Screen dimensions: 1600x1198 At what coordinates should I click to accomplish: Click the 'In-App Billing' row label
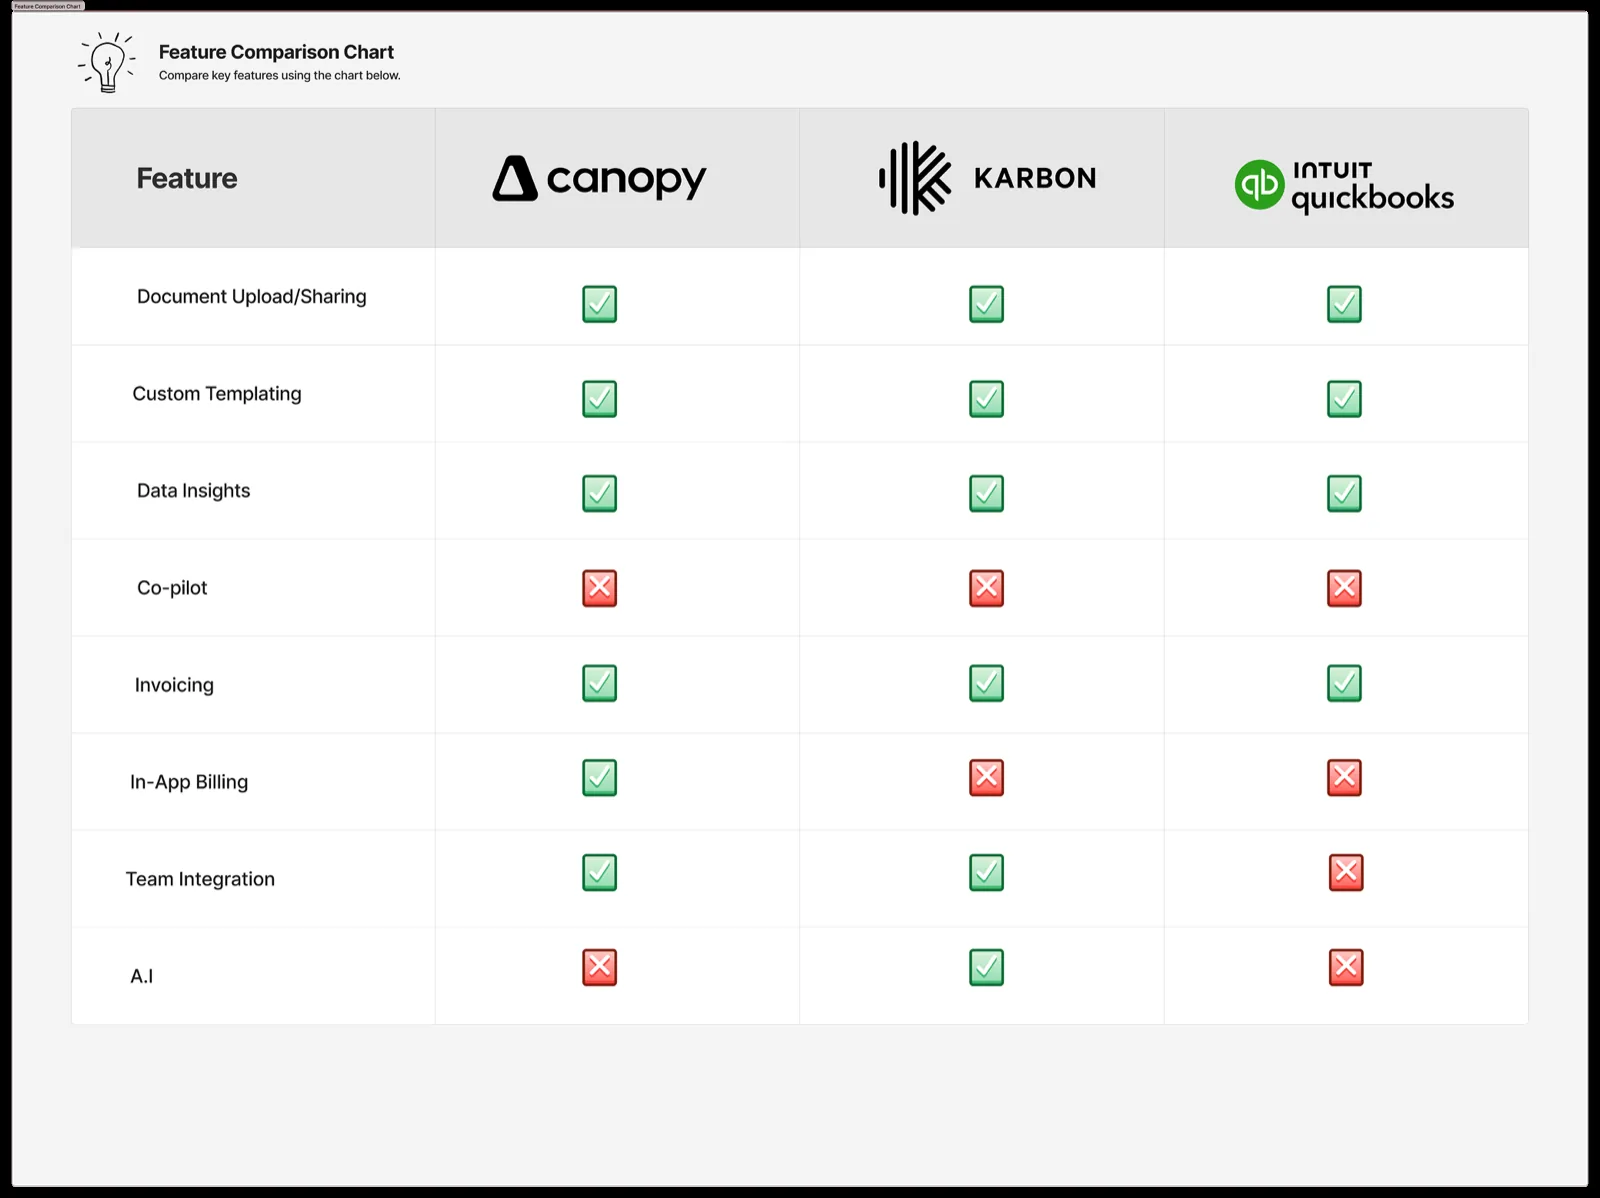(x=189, y=782)
